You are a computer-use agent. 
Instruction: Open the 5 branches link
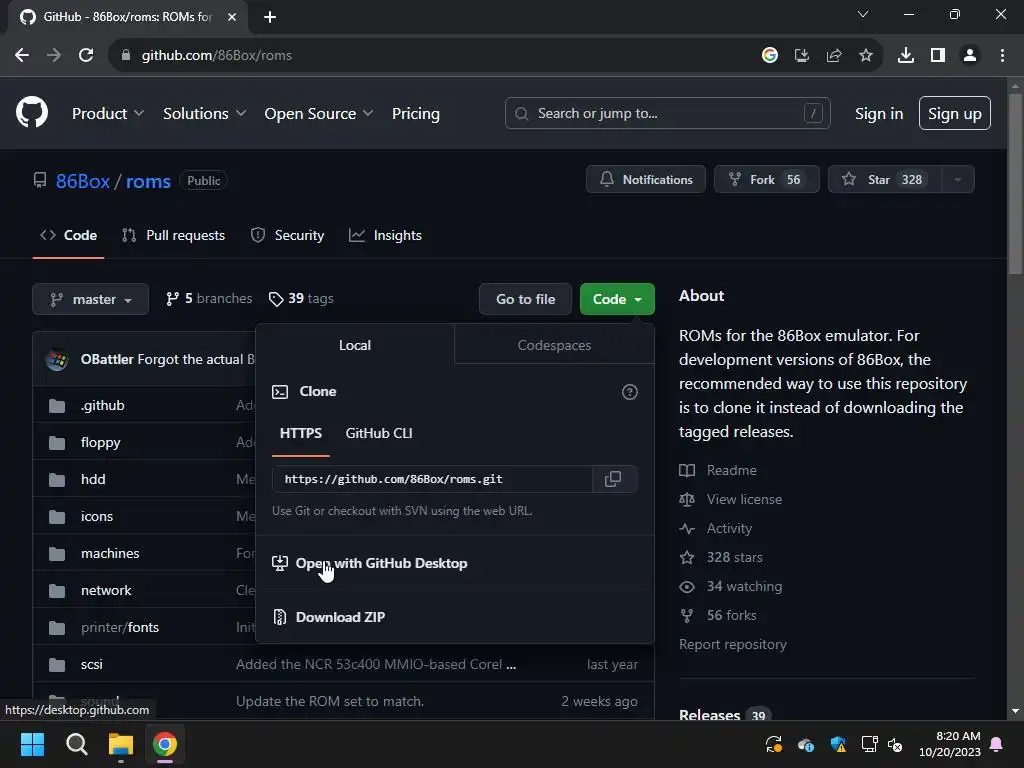pos(209,298)
